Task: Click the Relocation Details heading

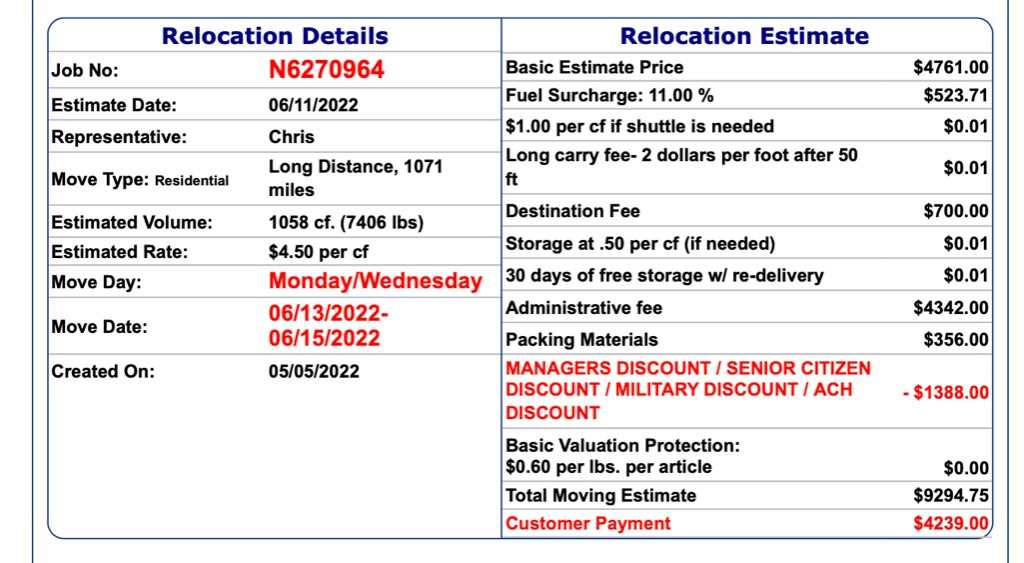Action: 275,36
